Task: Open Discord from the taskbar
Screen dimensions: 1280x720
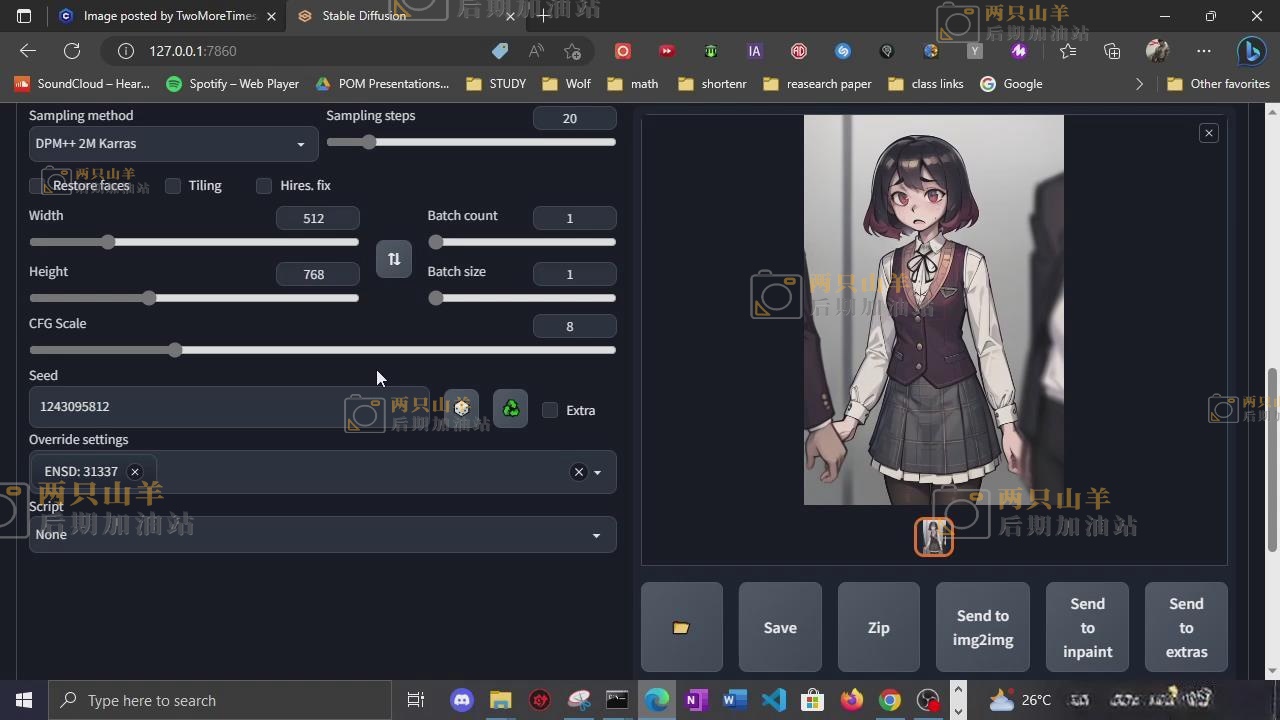Action: 461,700
